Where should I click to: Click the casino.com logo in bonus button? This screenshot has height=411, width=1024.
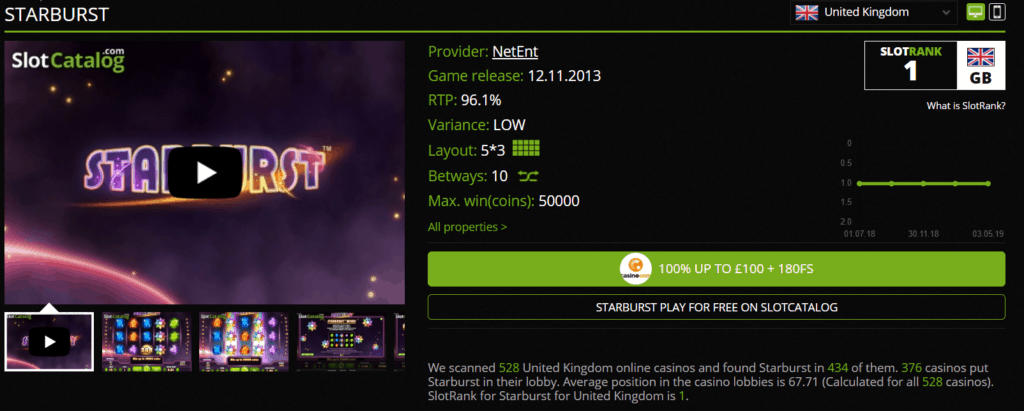[635, 269]
